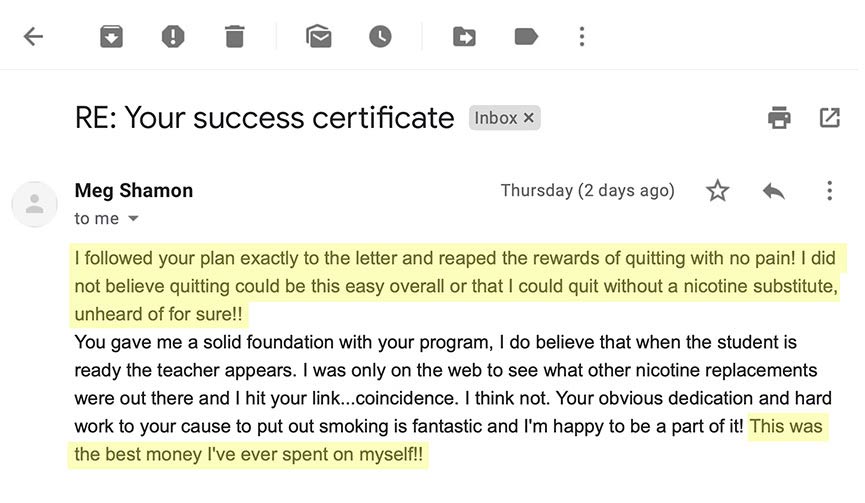Reply to Meg Shamon's message
Screen dimensions: 865x503
(773, 191)
